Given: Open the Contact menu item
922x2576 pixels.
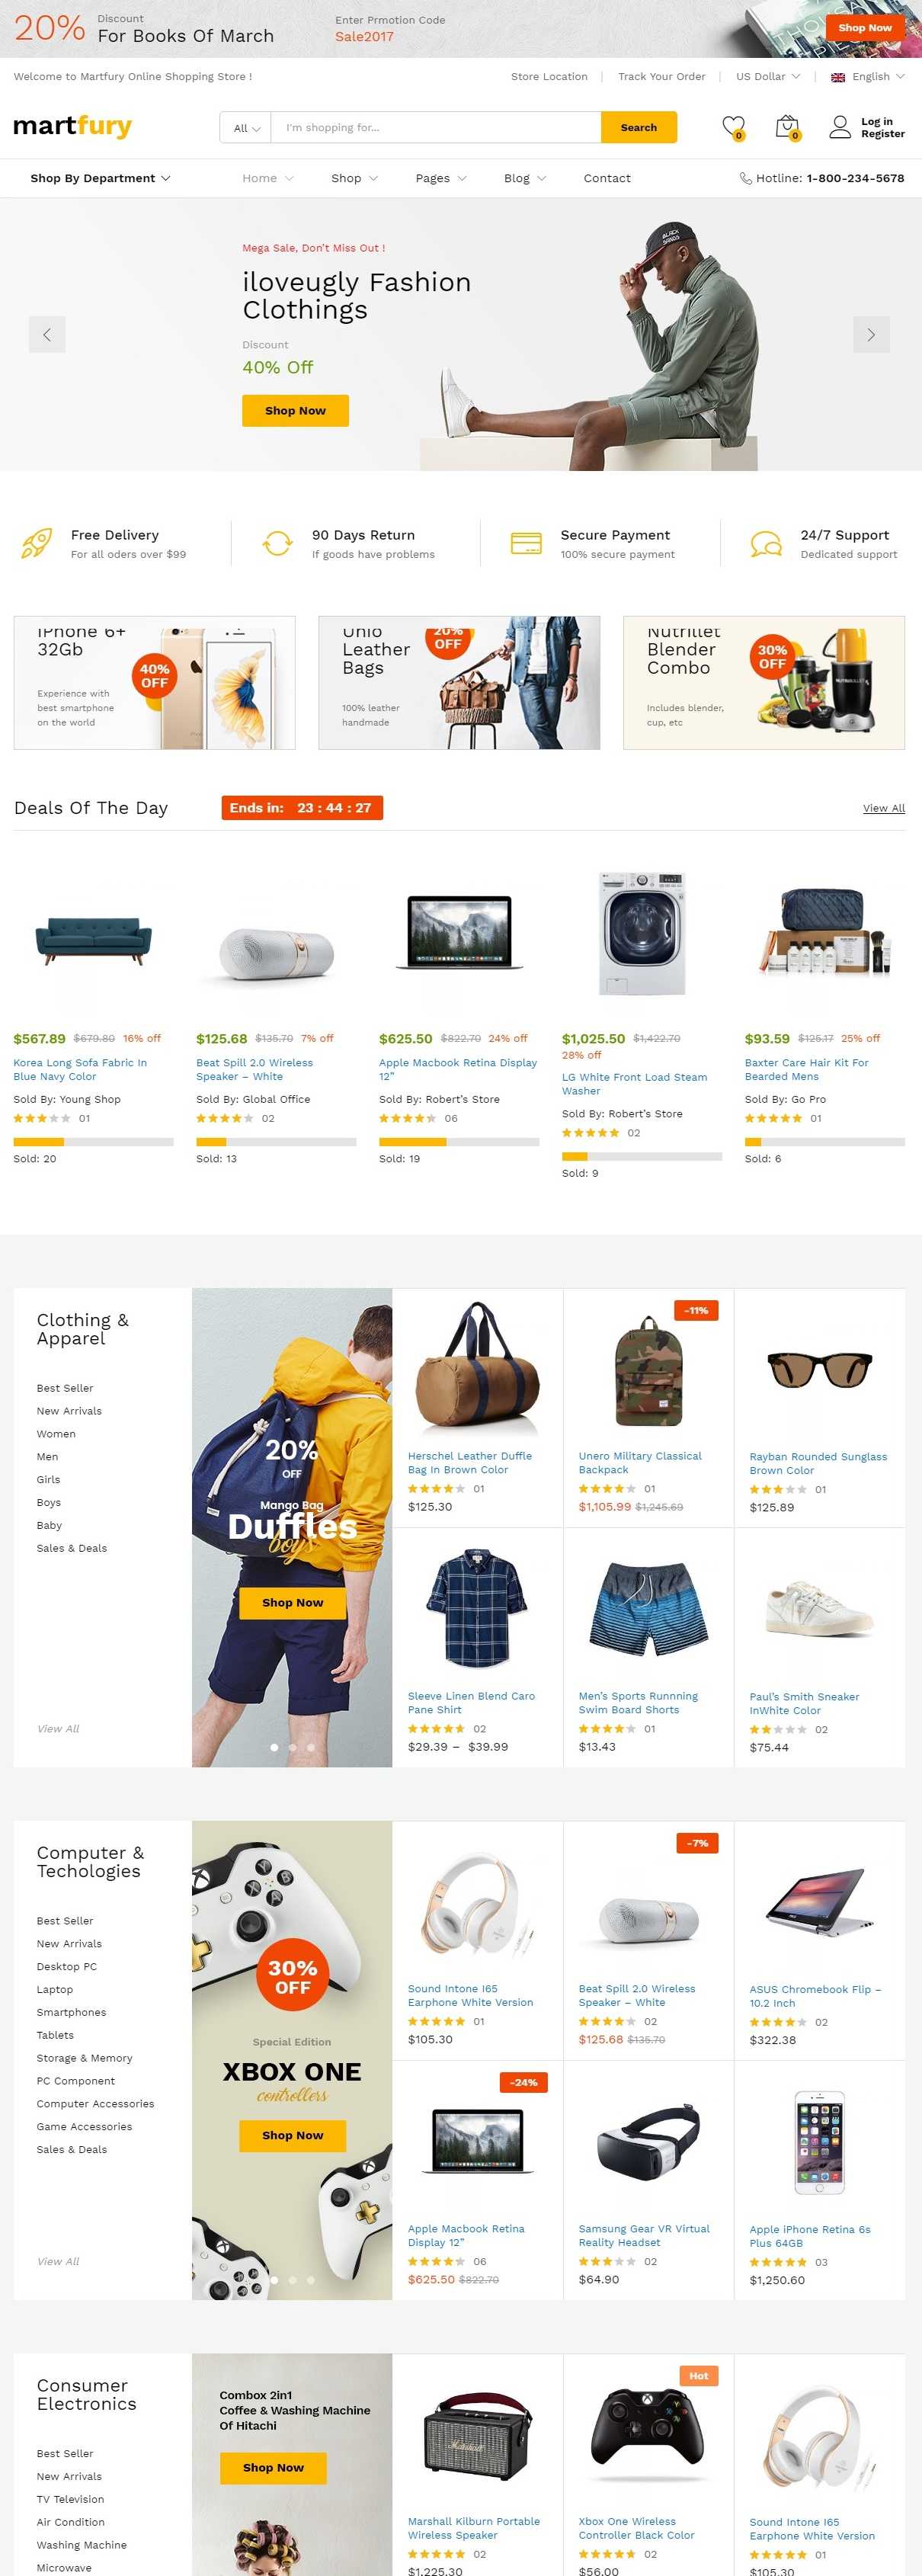Looking at the screenshot, I should click(607, 178).
